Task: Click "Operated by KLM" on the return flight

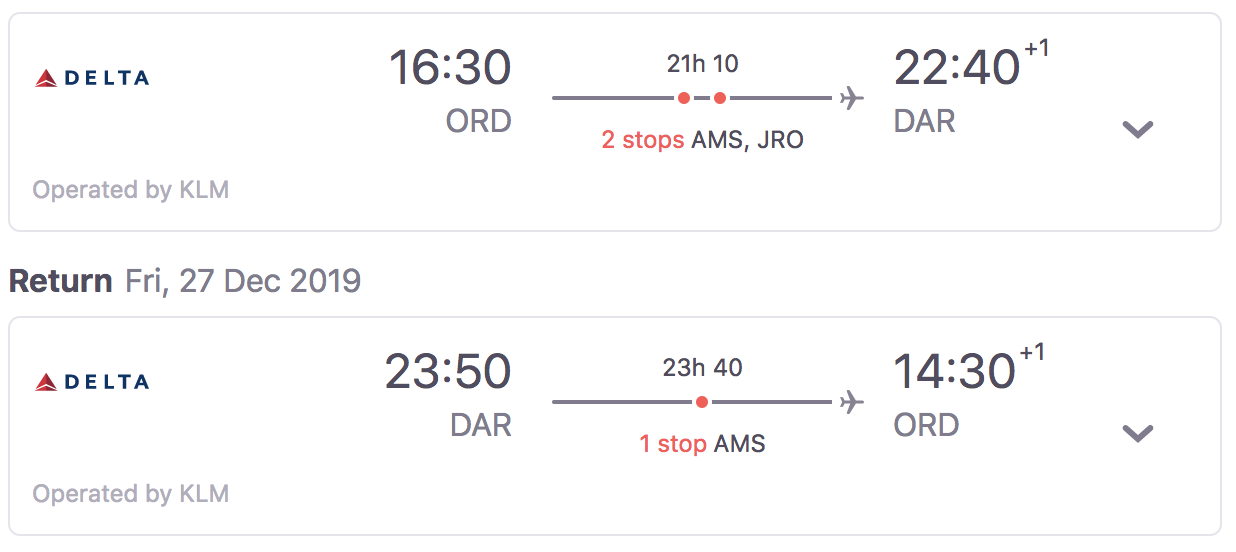Action: pyautogui.click(x=131, y=494)
